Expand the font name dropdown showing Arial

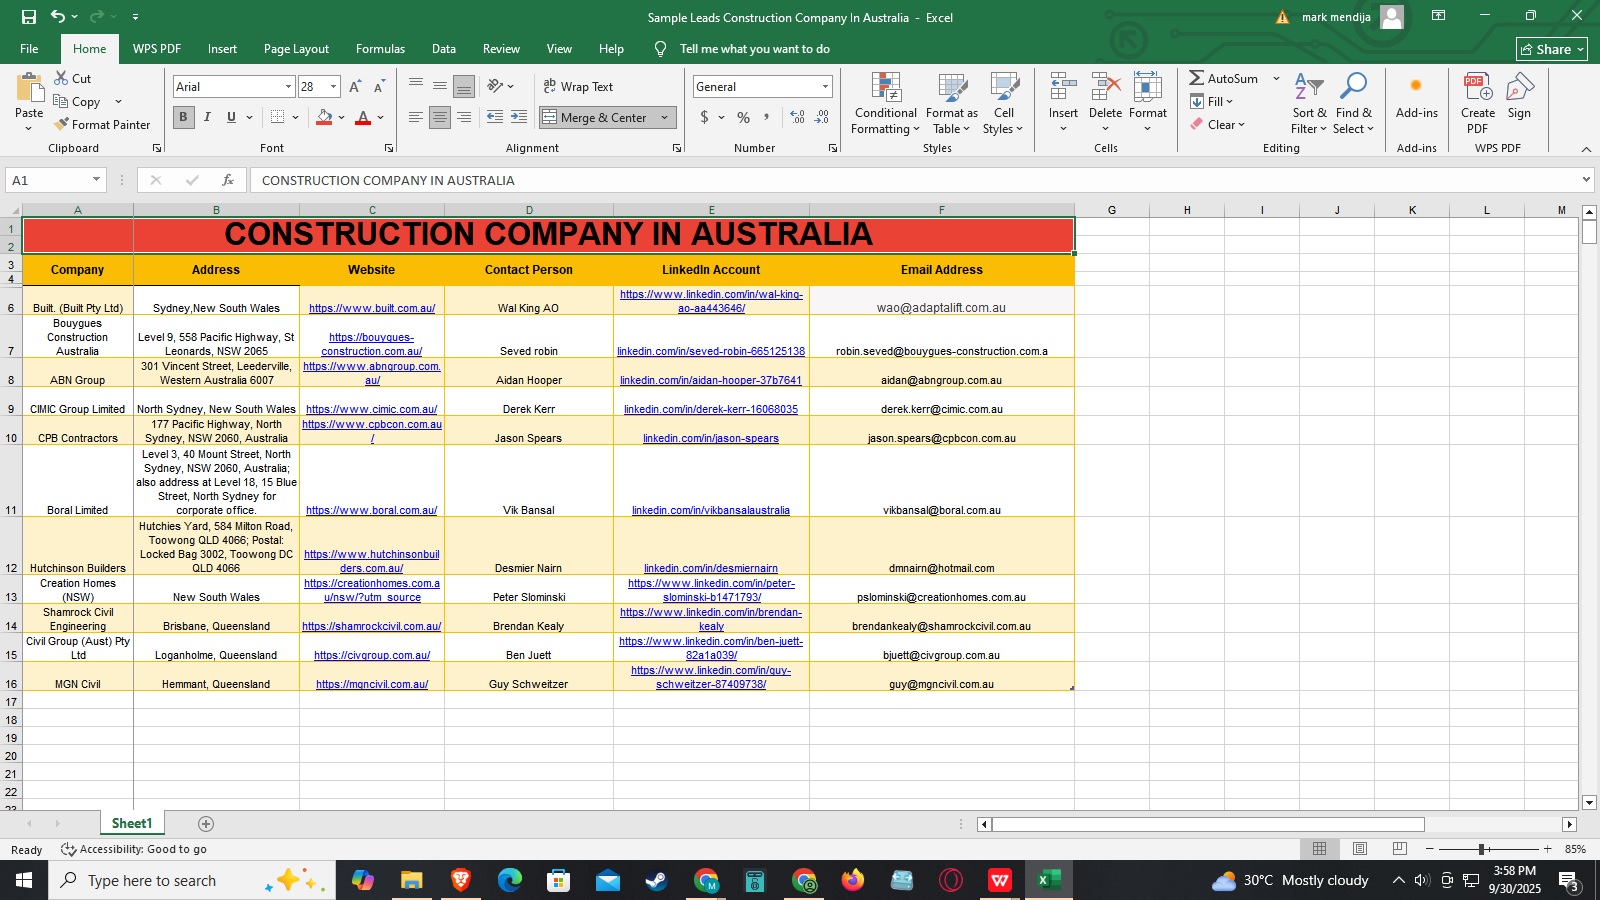pos(288,87)
